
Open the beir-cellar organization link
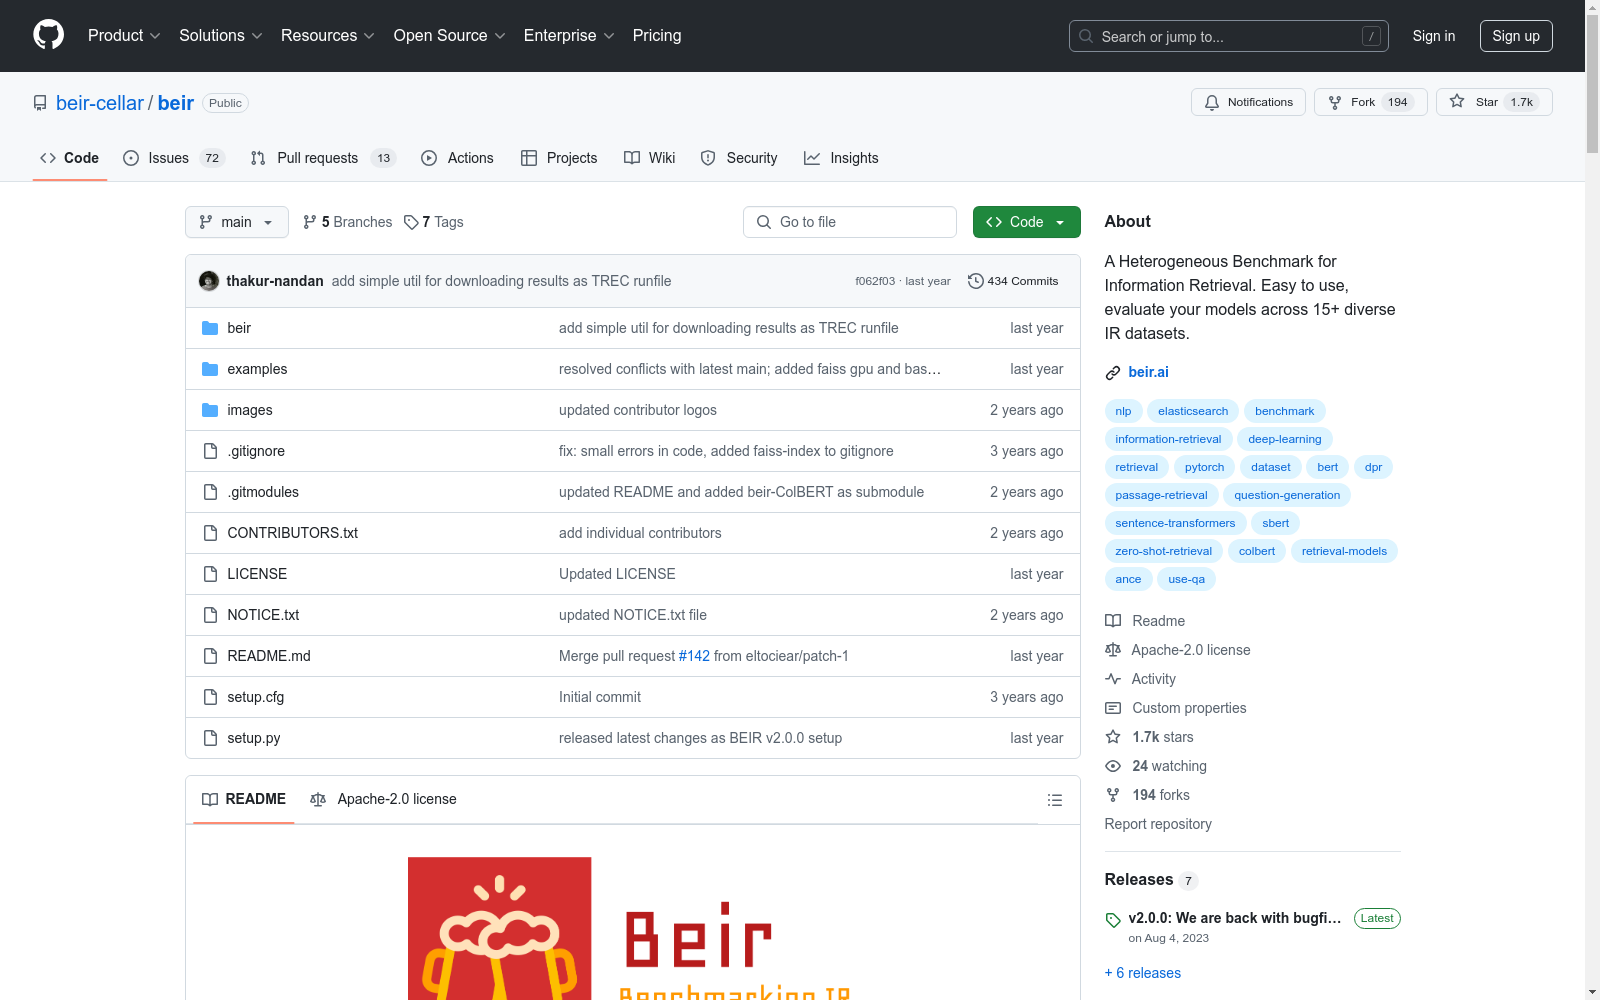click(100, 103)
